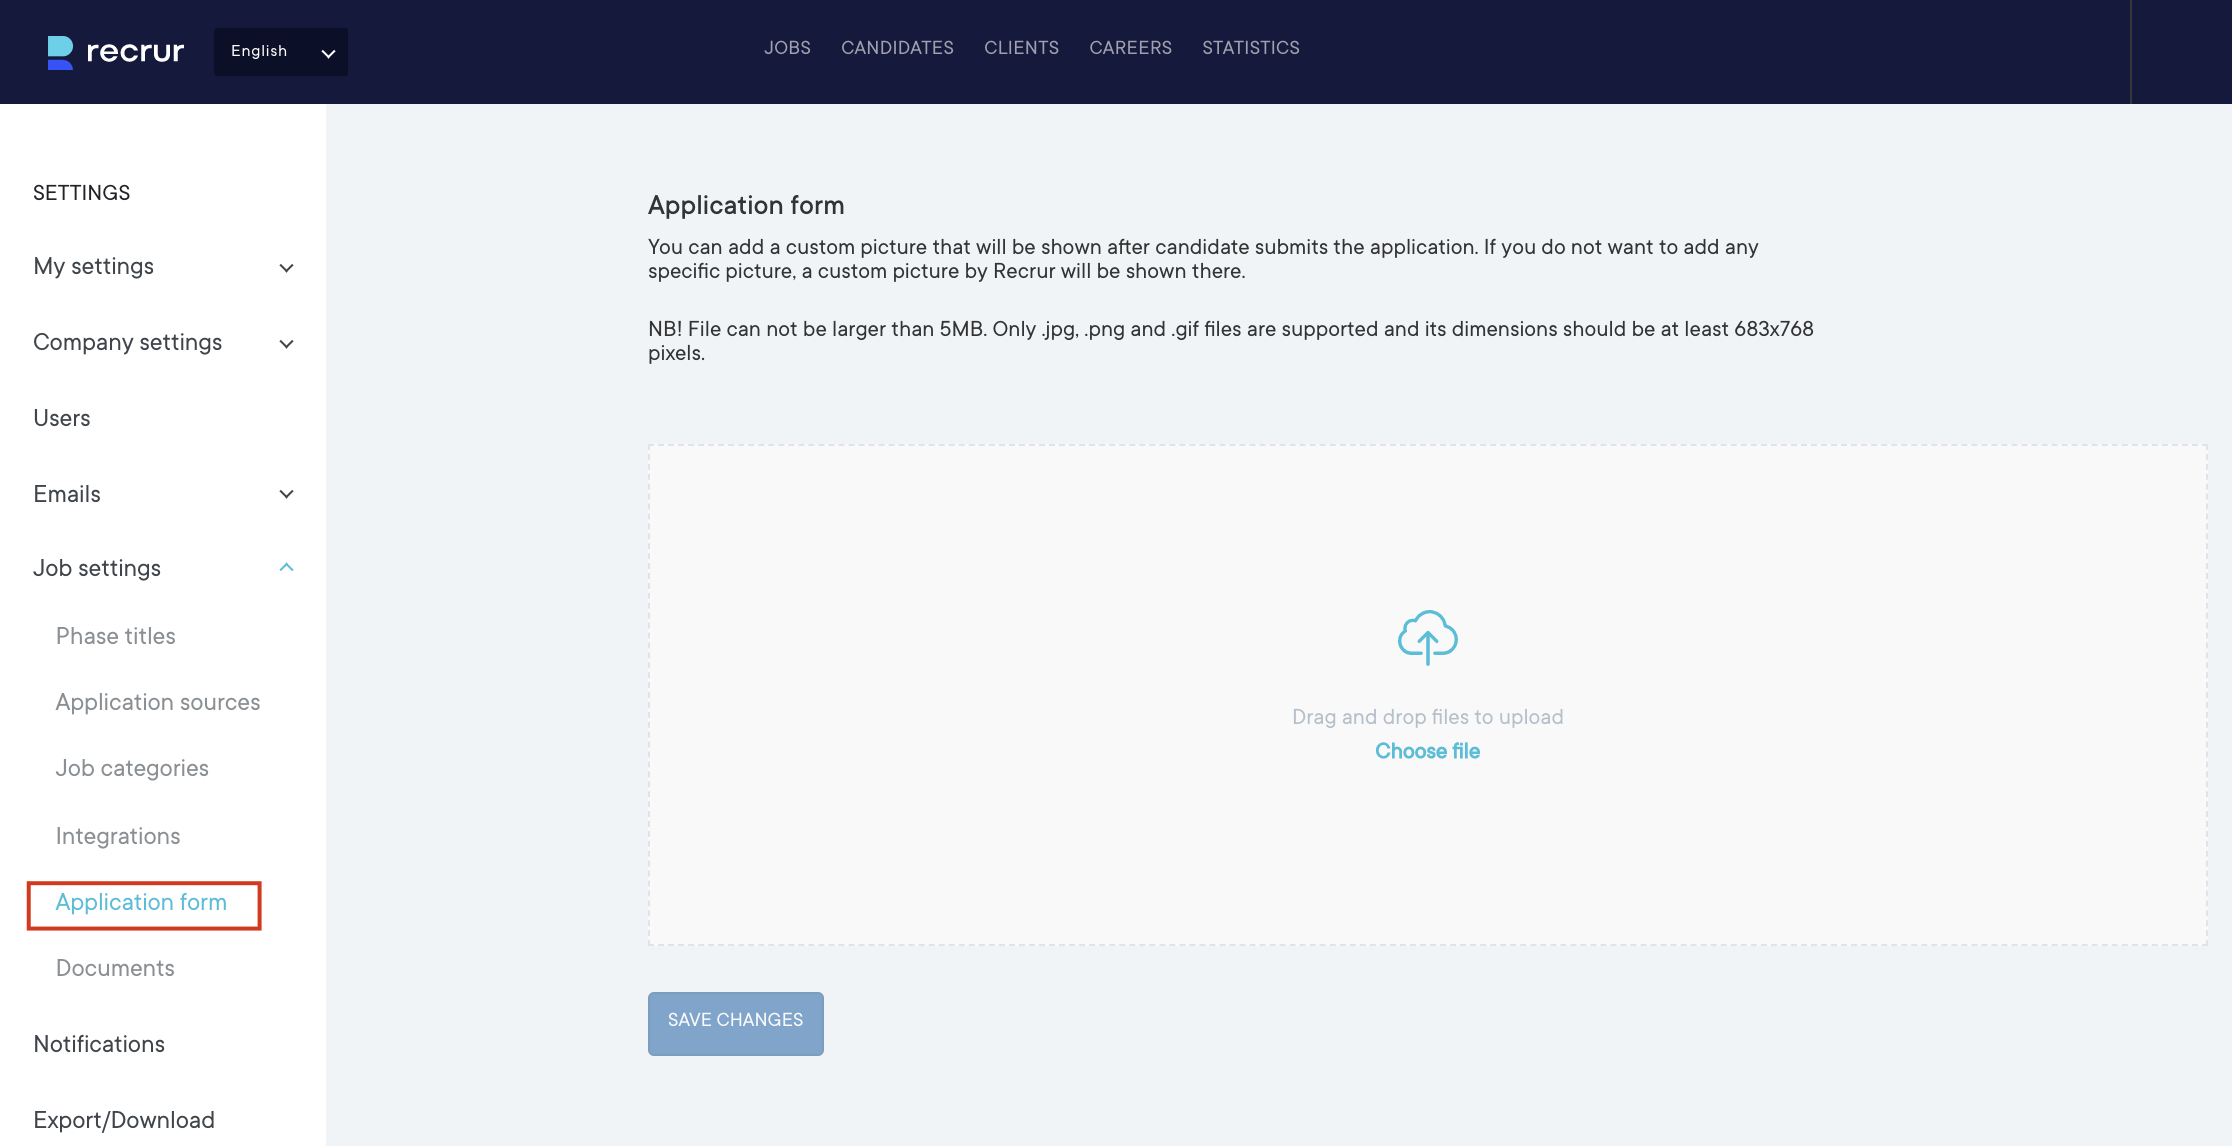Expand the My settings section

click(286, 267)
